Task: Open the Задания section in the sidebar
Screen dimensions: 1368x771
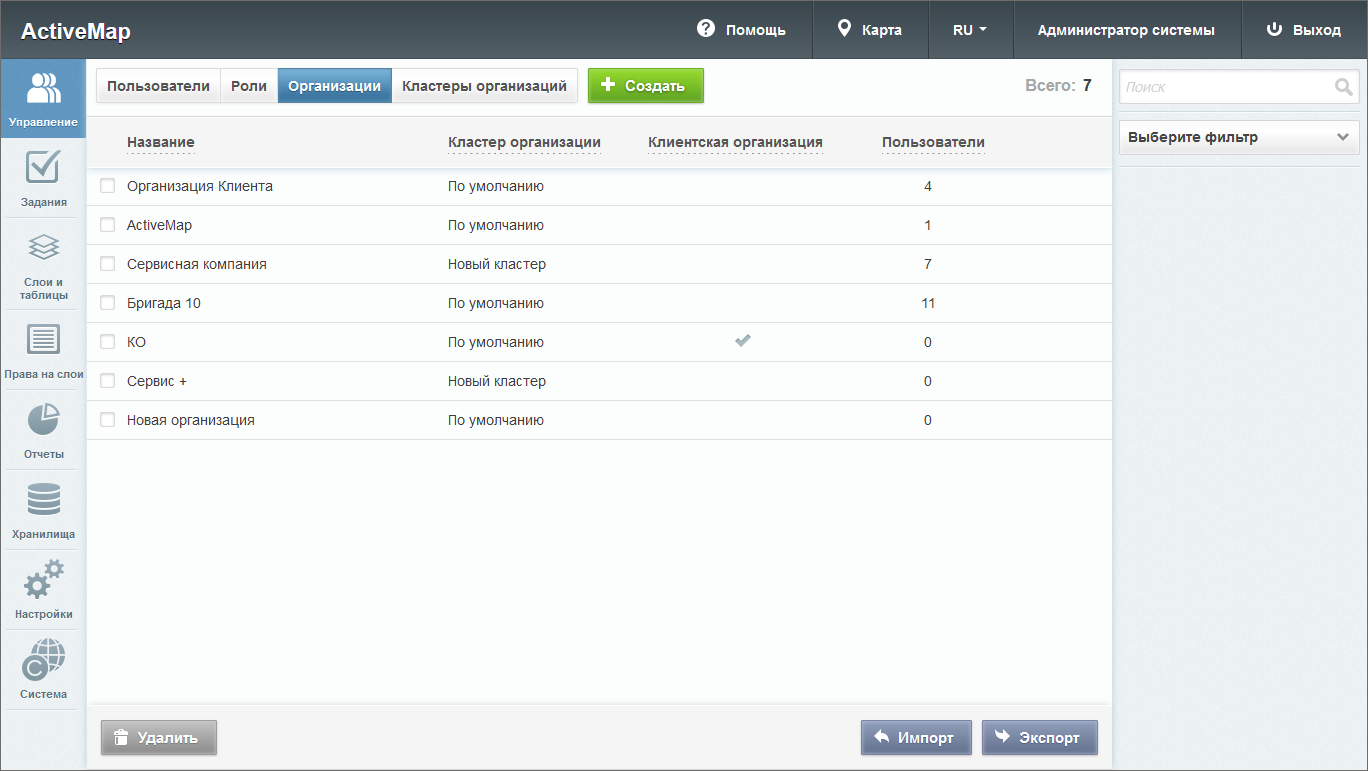Action: coord(43,180)
